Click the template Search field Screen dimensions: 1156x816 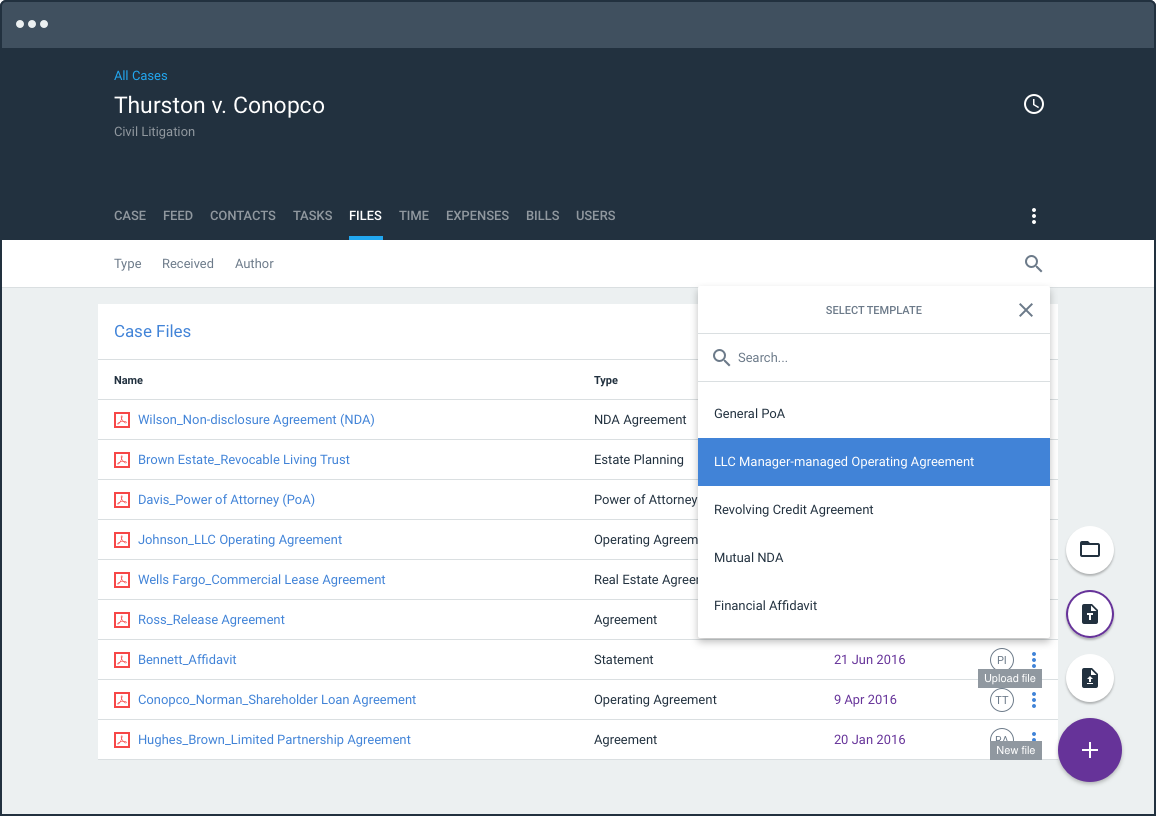(x=874, y=358)
